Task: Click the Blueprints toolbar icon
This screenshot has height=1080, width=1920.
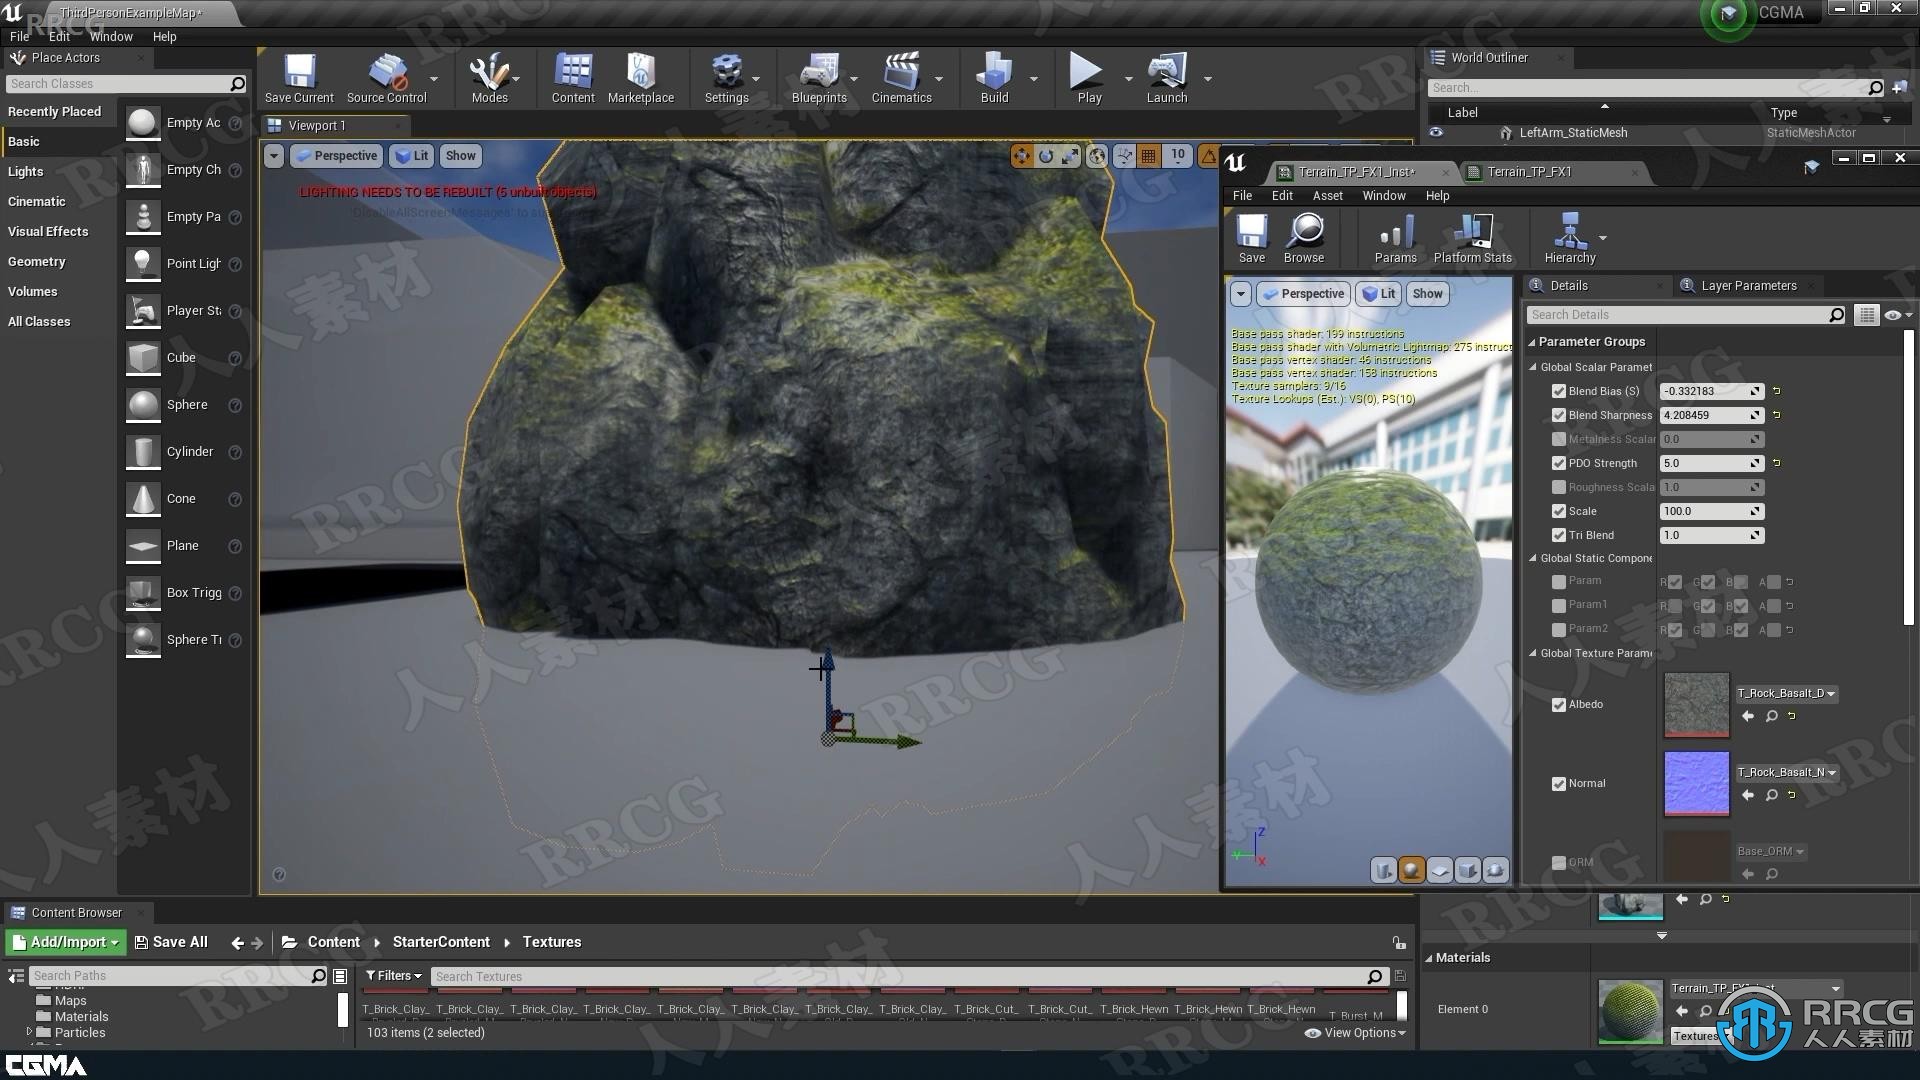Action: point(816,73)
